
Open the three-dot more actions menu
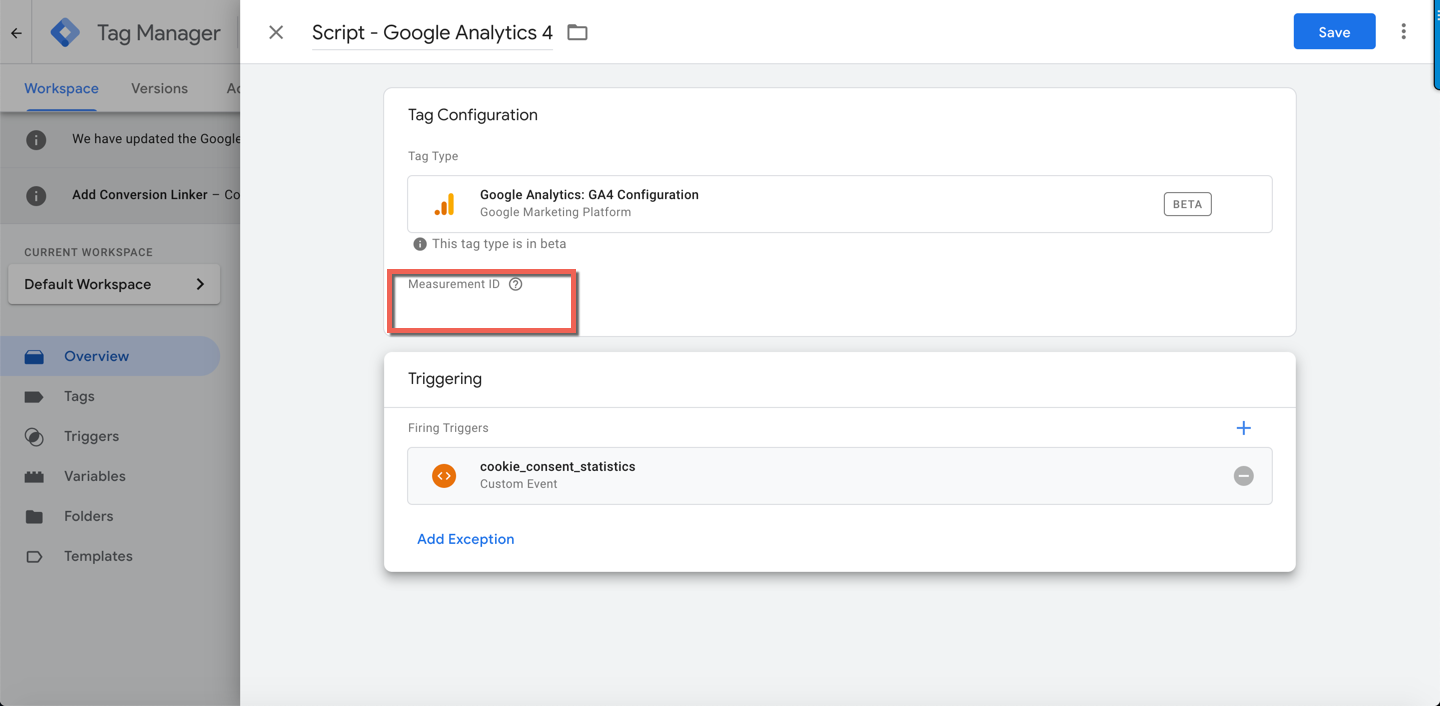coord(1403,32)
